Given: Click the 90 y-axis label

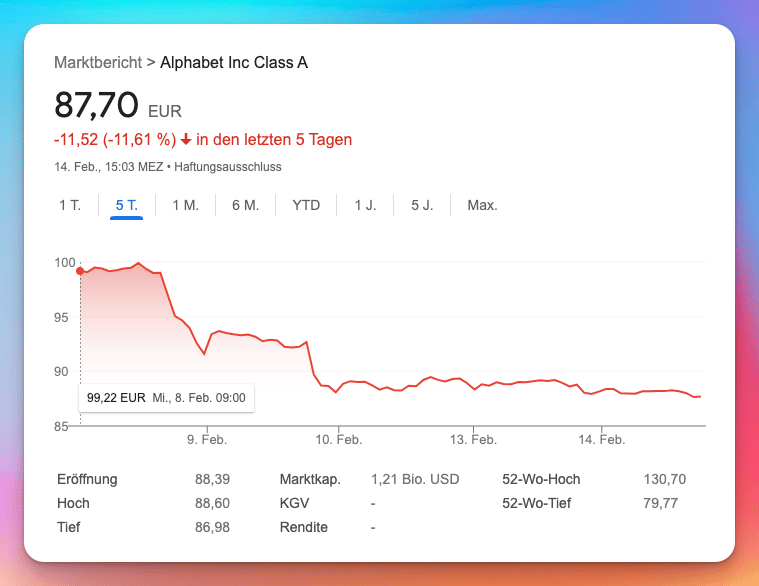Looking at the screenshot, I should click(61, 372).
